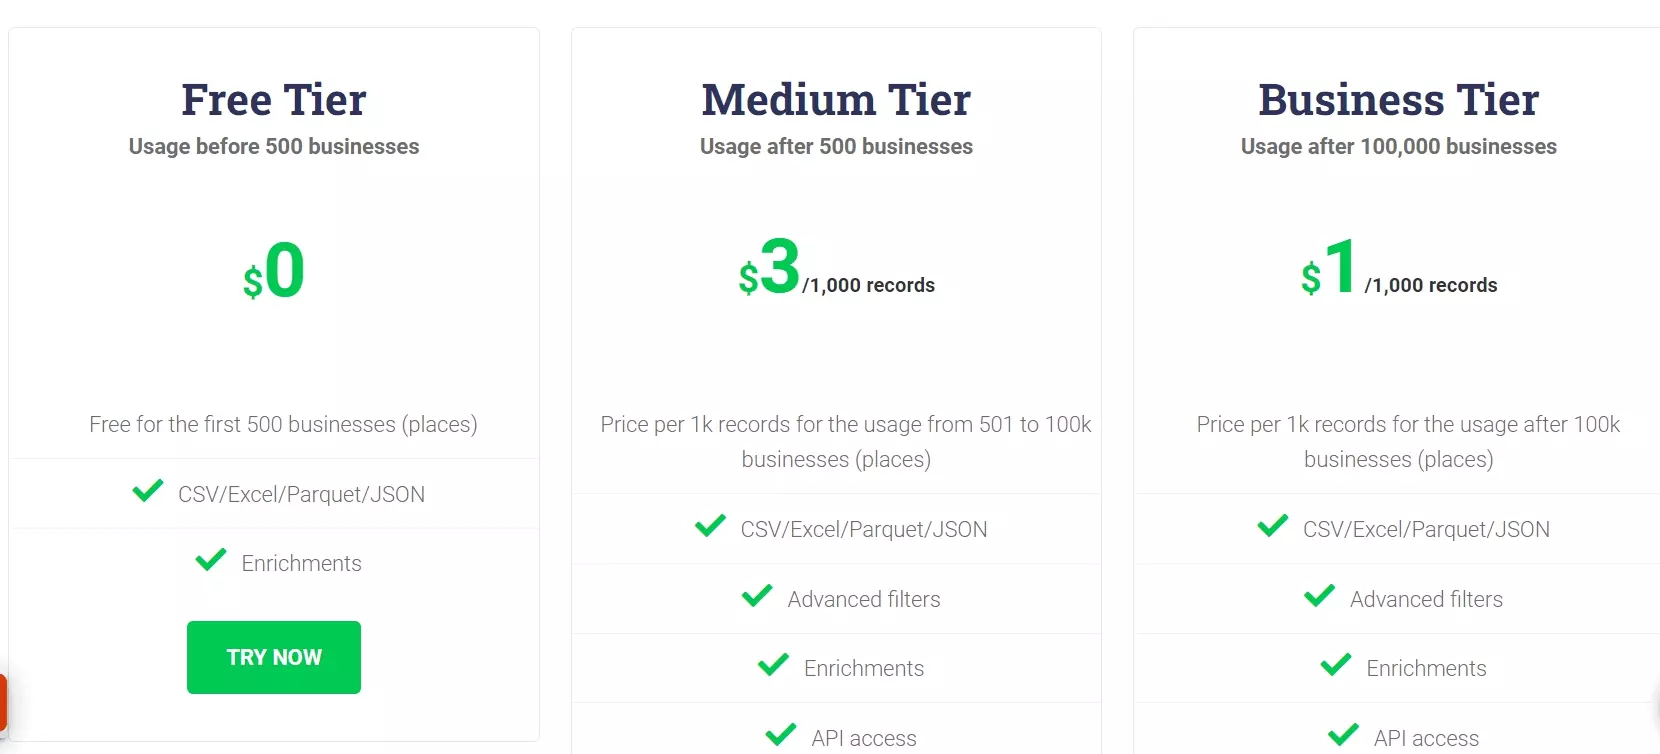Click the checkmark beside Business Tier Enrichments
1660x754 pixels.
pos(1336,665)
